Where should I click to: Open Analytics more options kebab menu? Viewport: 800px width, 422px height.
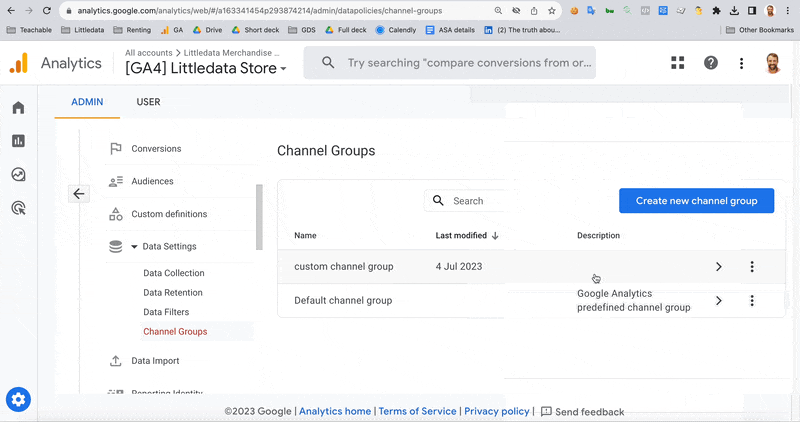(741, 63)
